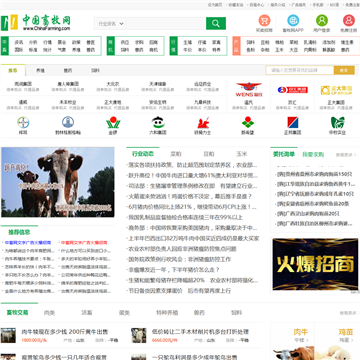Click the 九鼎科技 brand name
The image size is (360, 360).
coord(203,102)
